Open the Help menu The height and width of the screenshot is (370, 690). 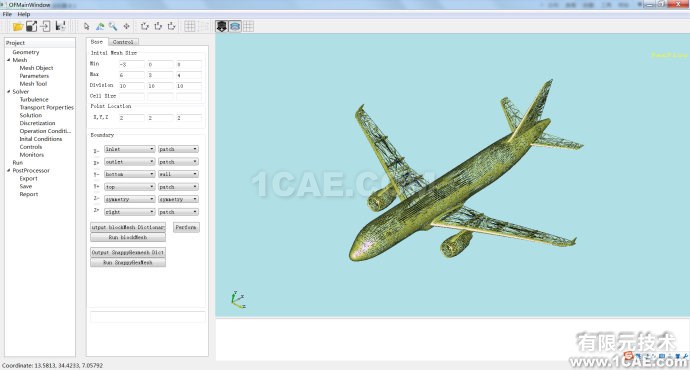(x=24, y=14)
